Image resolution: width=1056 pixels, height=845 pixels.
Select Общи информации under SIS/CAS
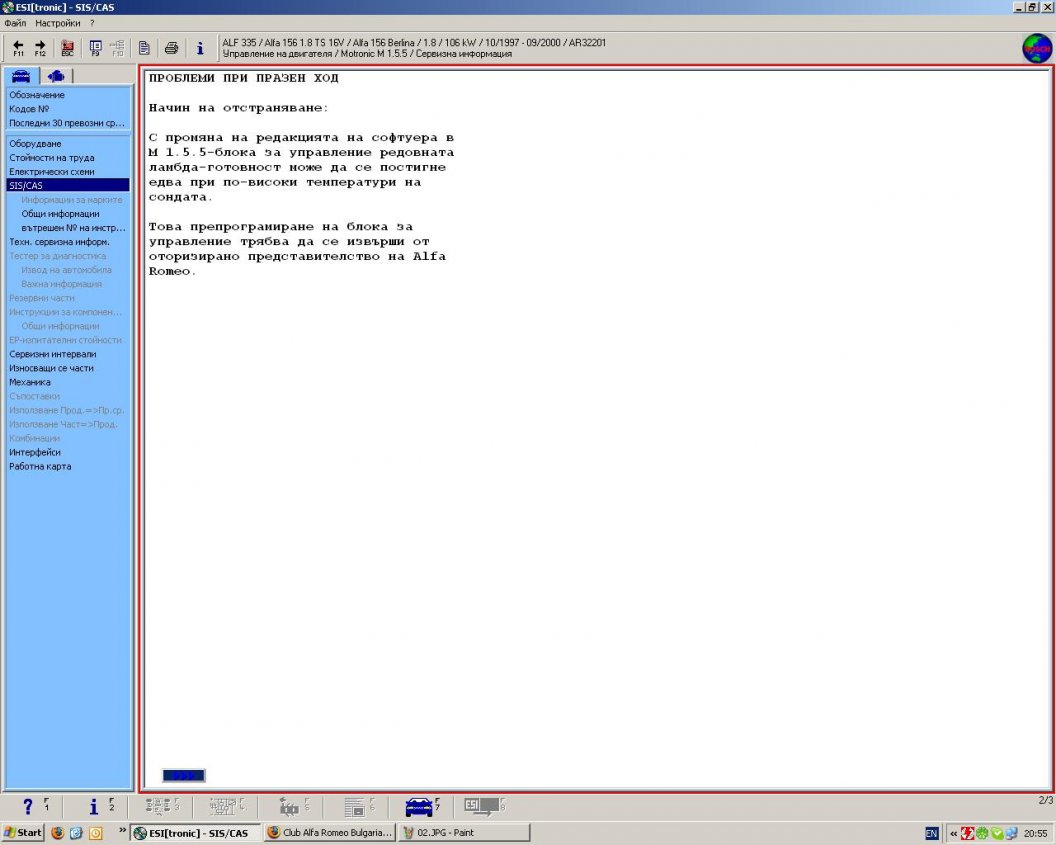point(60,213)
